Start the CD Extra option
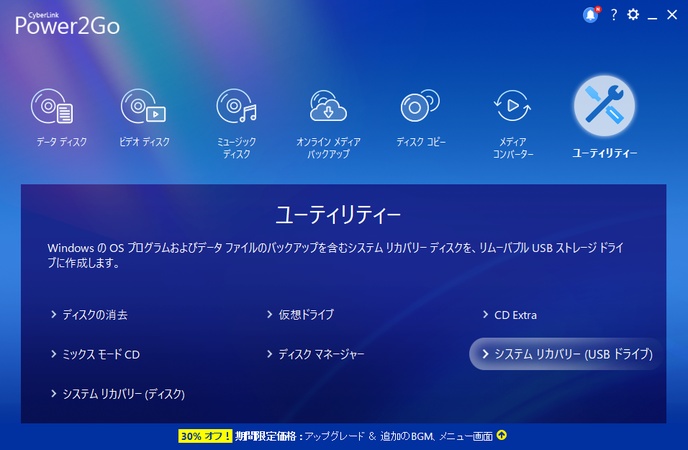The image size is (688, 450). (x=510, y=315)
